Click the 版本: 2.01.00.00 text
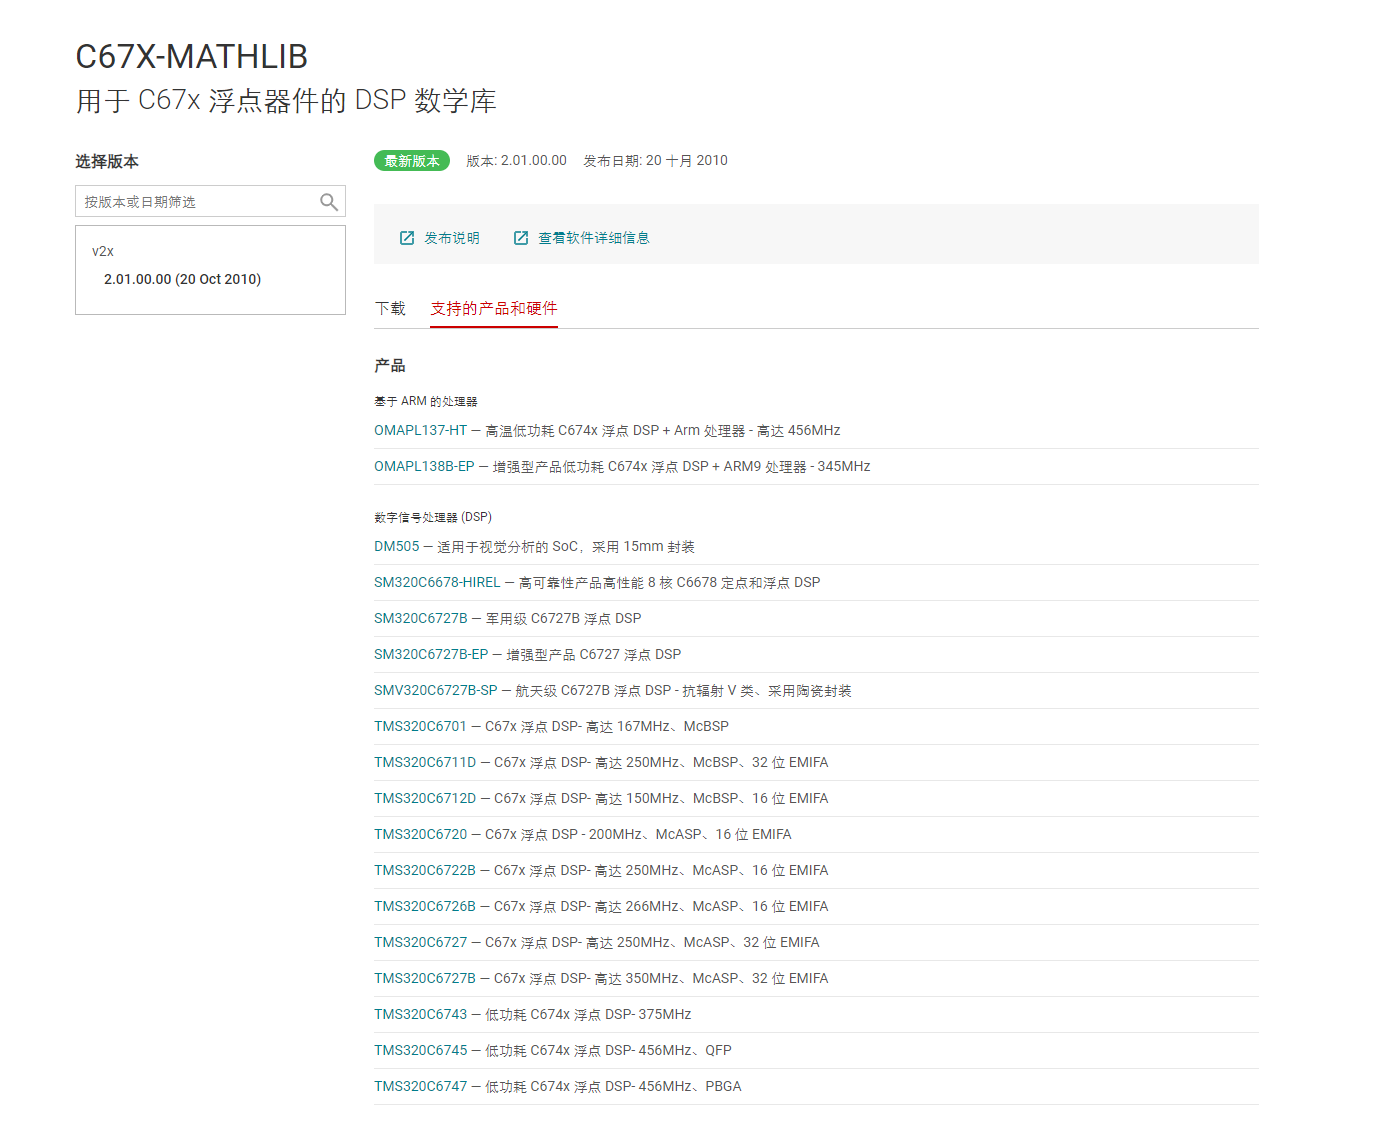 pos(516,160)
